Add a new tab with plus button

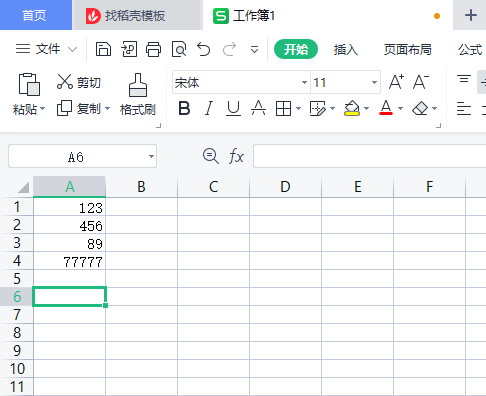[x=470, y=15]
